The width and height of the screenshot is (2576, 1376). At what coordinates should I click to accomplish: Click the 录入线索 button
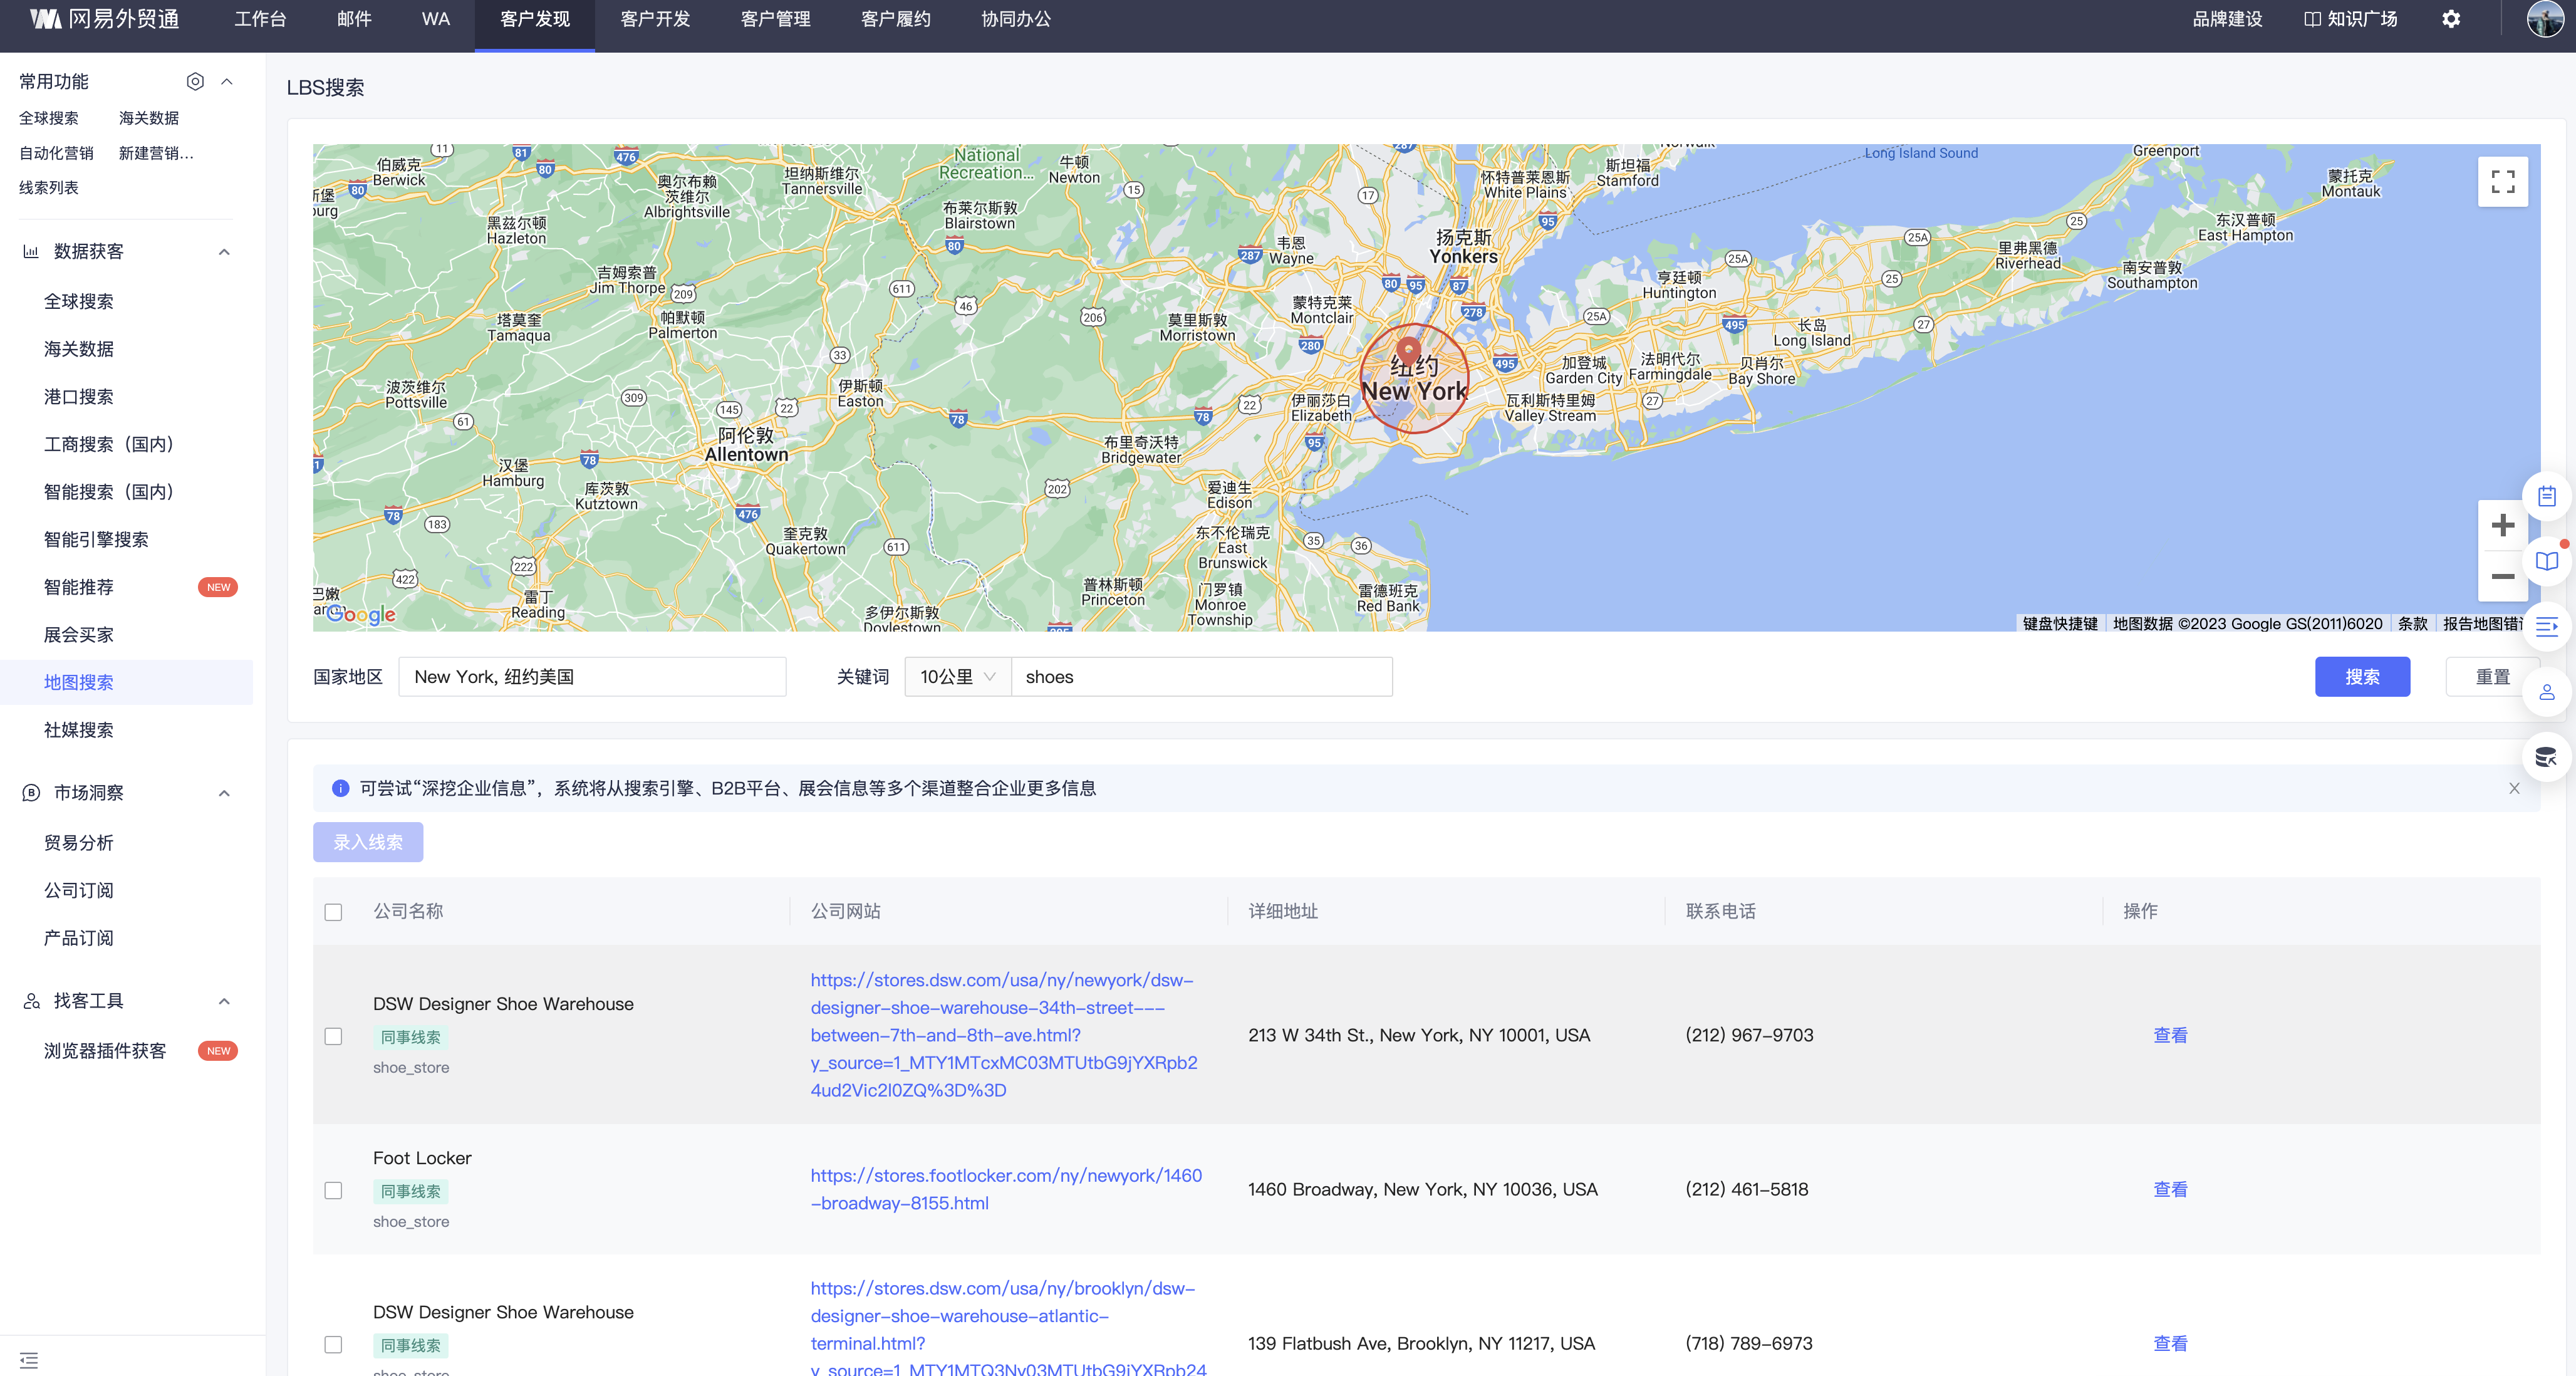point(368,842)
